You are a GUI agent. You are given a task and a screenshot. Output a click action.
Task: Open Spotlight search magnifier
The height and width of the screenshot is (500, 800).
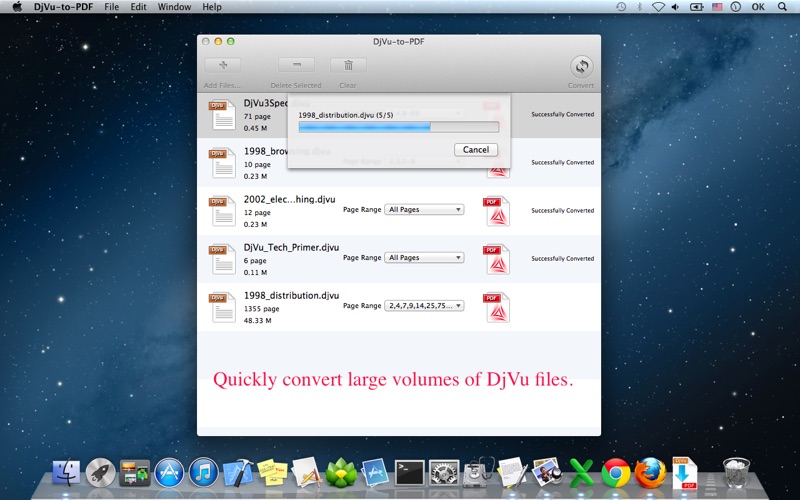tap(782, 7)
